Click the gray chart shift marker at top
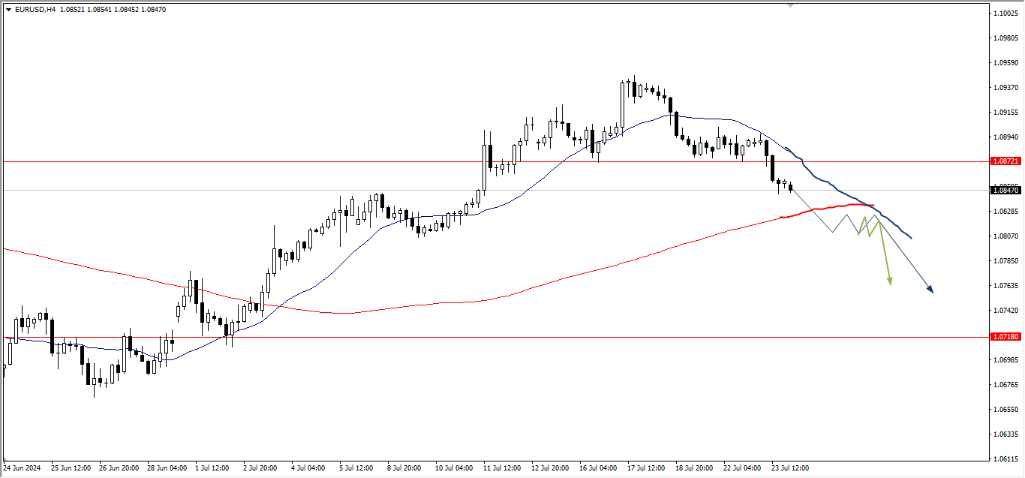The width and height of the screenshot is (1025, 478). 791,5
